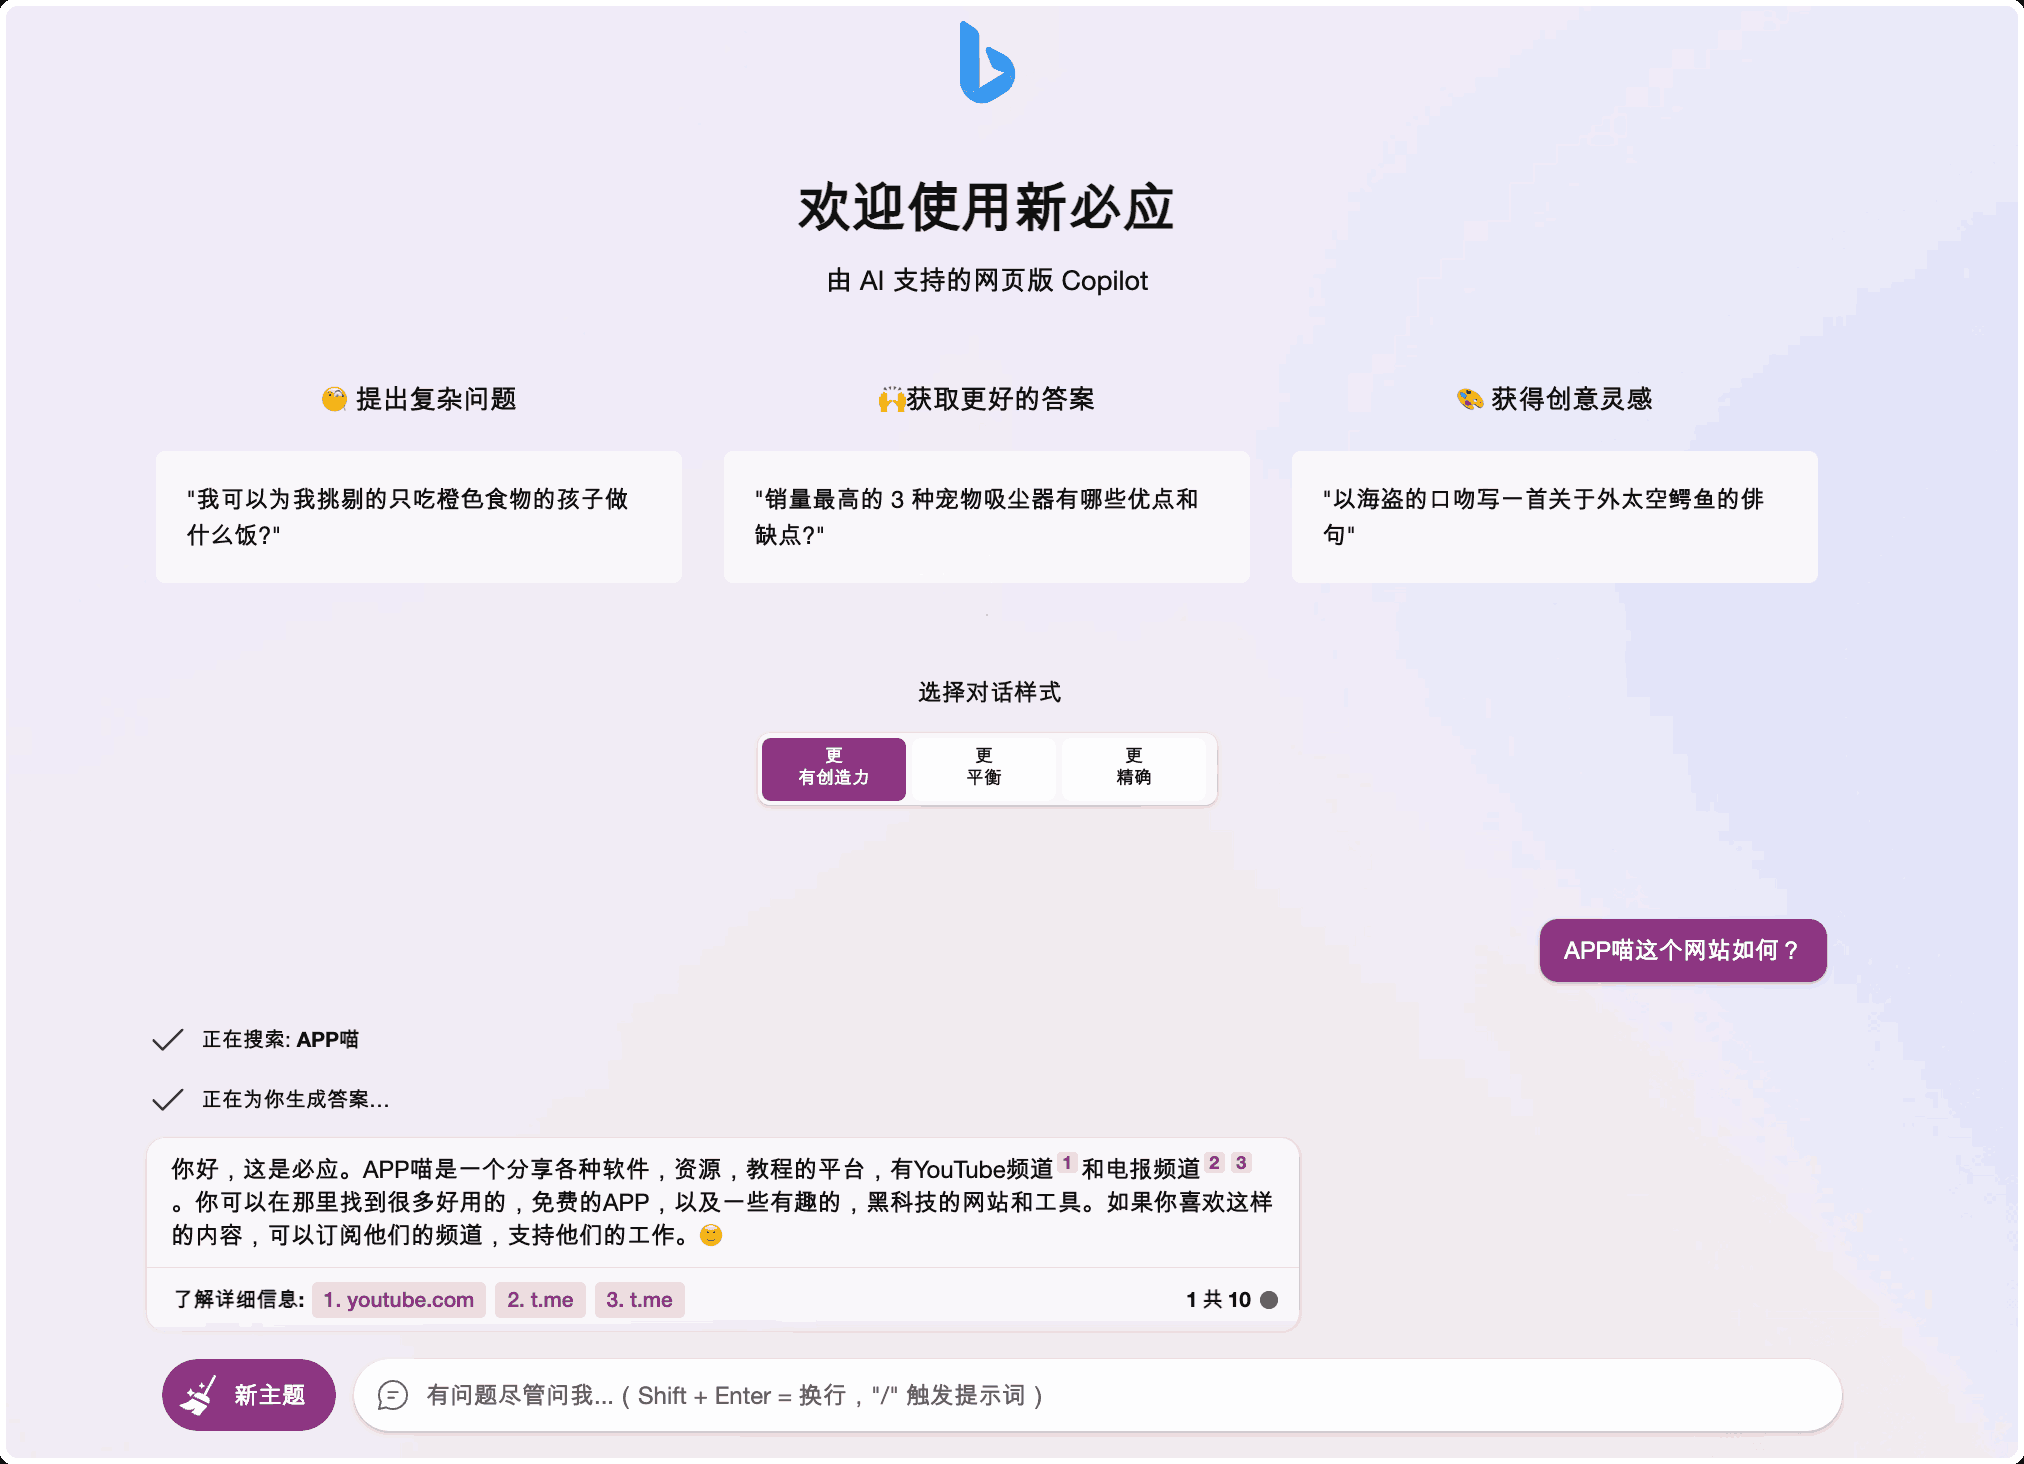Click superscript citation 3 in the answer
Screen dimensions: 2024x1464
click(x=1241, y=1163)
